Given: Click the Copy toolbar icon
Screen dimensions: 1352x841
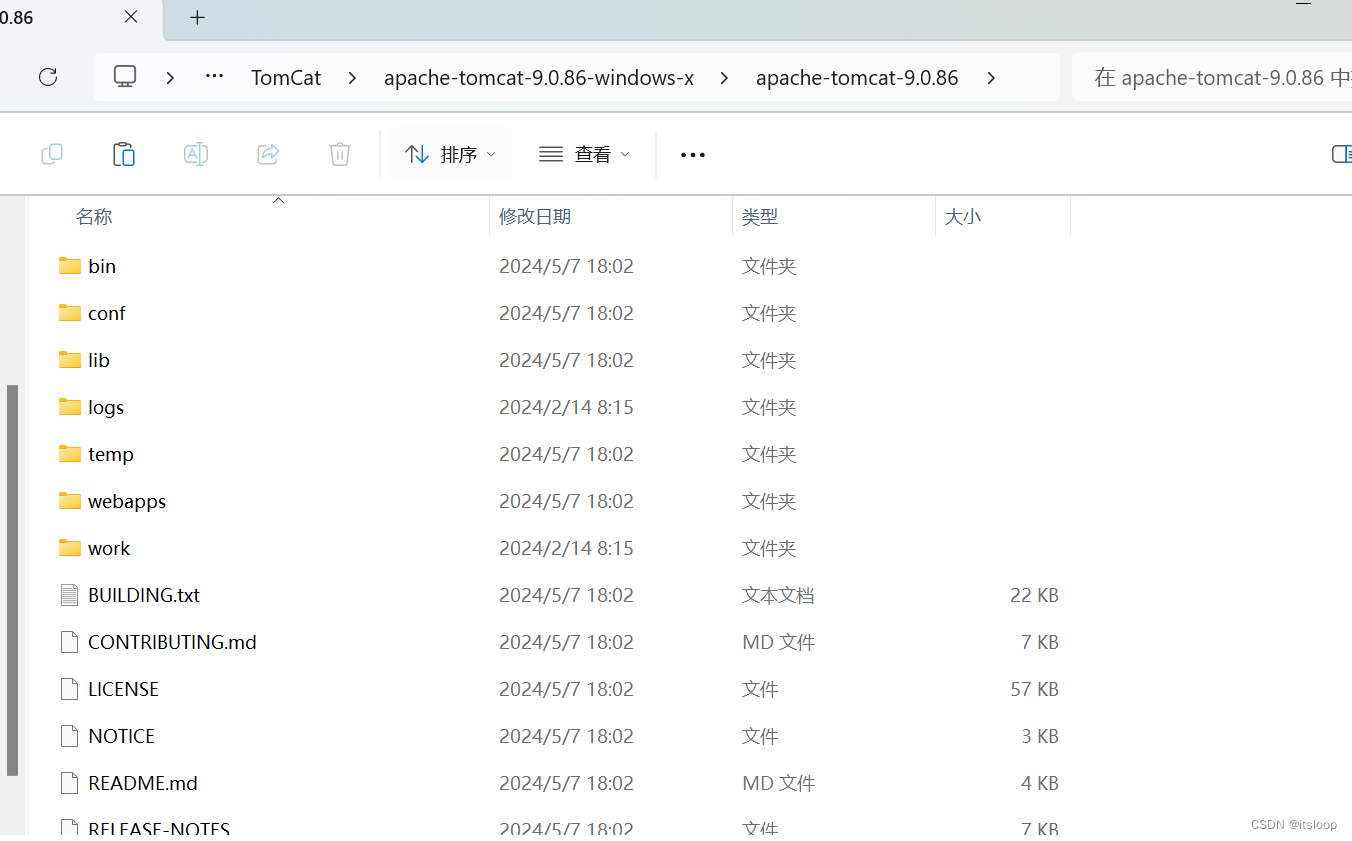Looking at the screenshot, I should click(x=52, y=154).
